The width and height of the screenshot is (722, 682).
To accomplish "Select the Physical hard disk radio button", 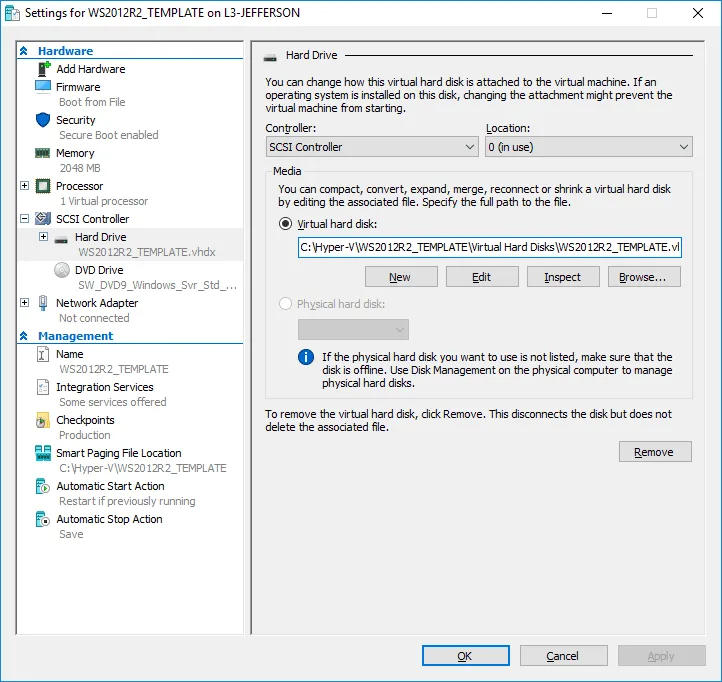I will pos(285,304).
